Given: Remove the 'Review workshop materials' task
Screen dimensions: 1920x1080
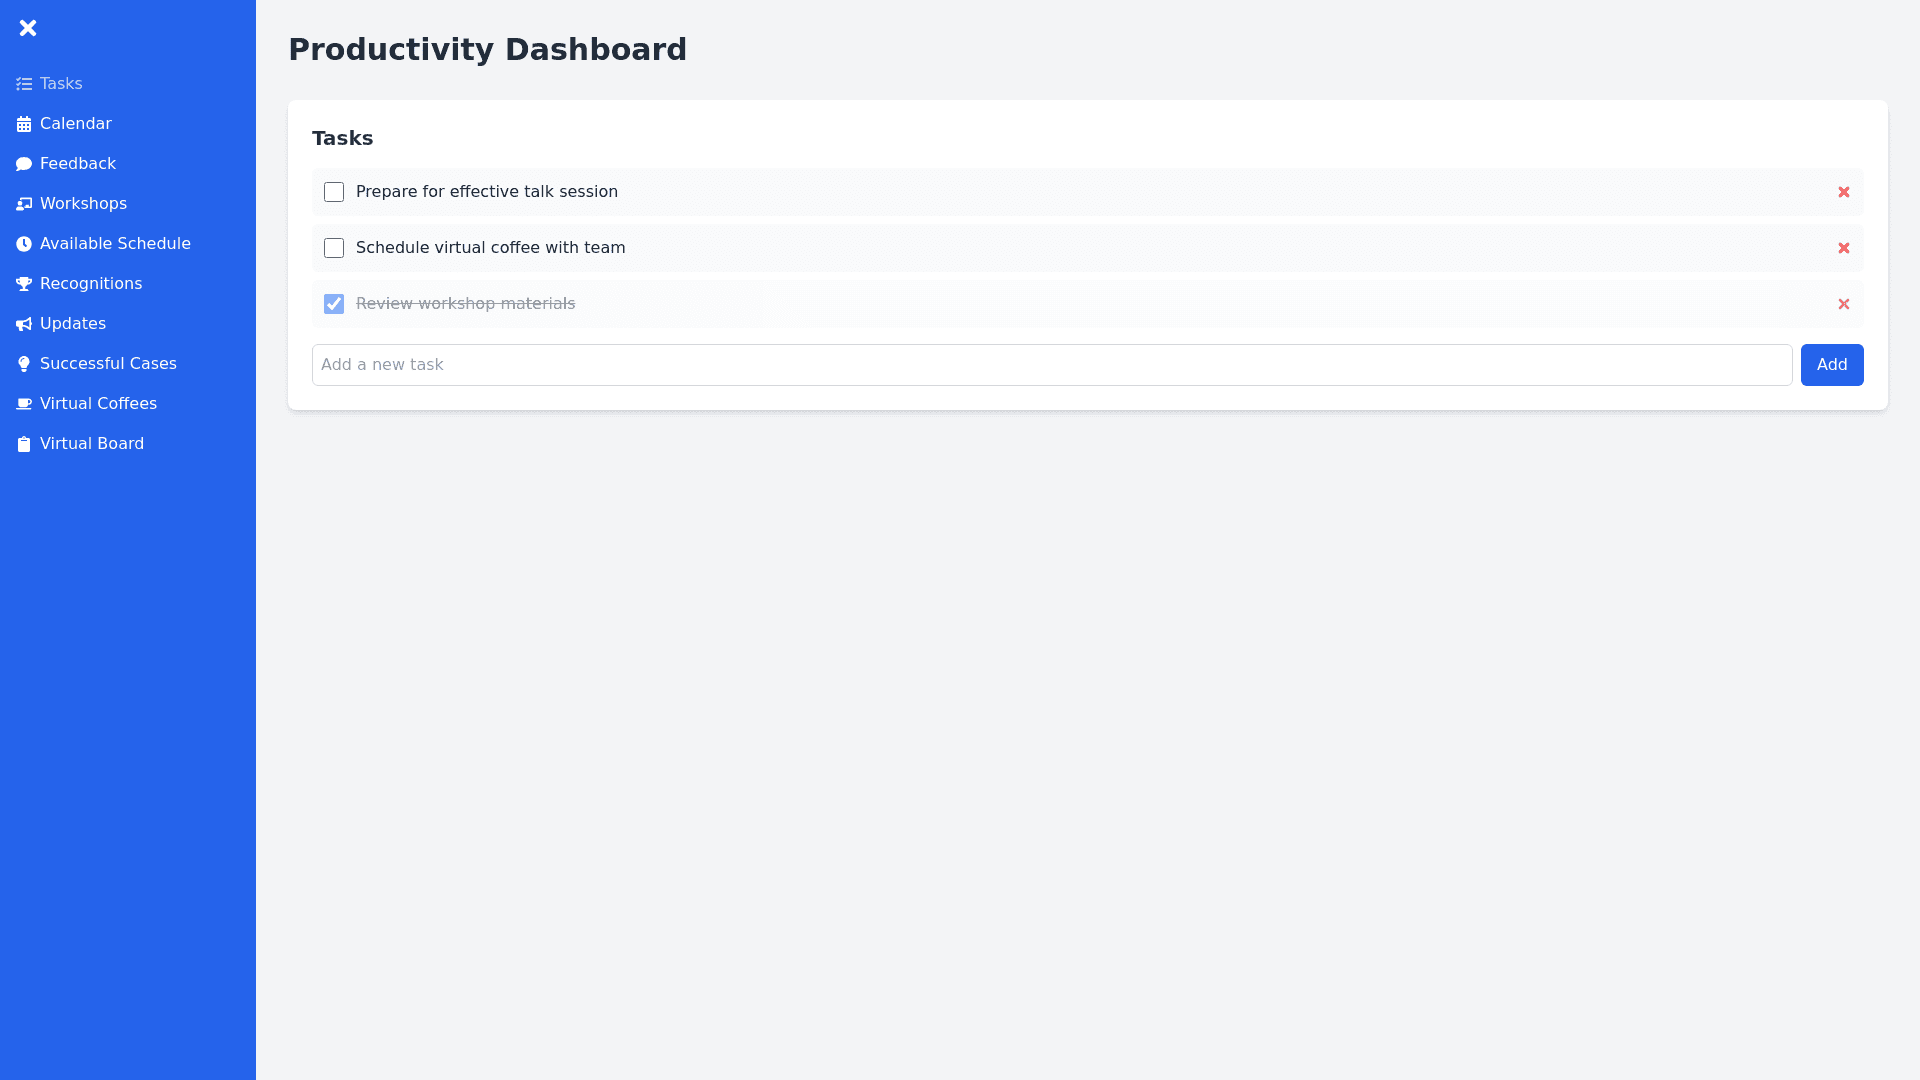Looking at the screenshot, I should (1843, 304).
